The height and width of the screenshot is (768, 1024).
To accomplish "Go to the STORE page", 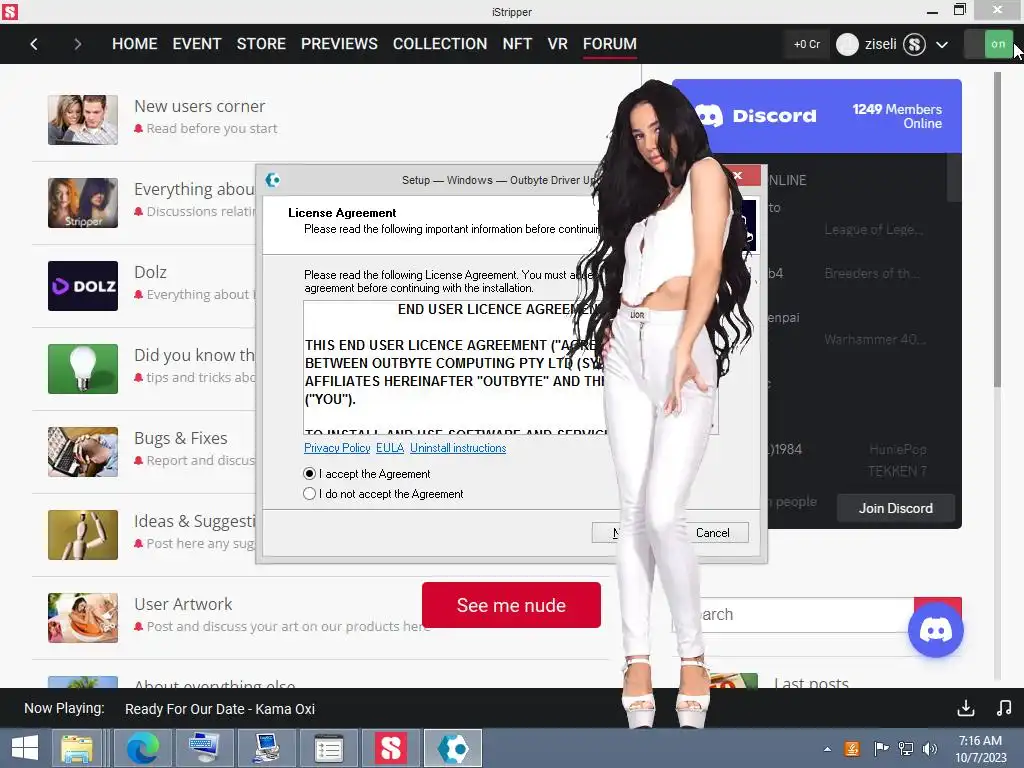I will point(261,44).
